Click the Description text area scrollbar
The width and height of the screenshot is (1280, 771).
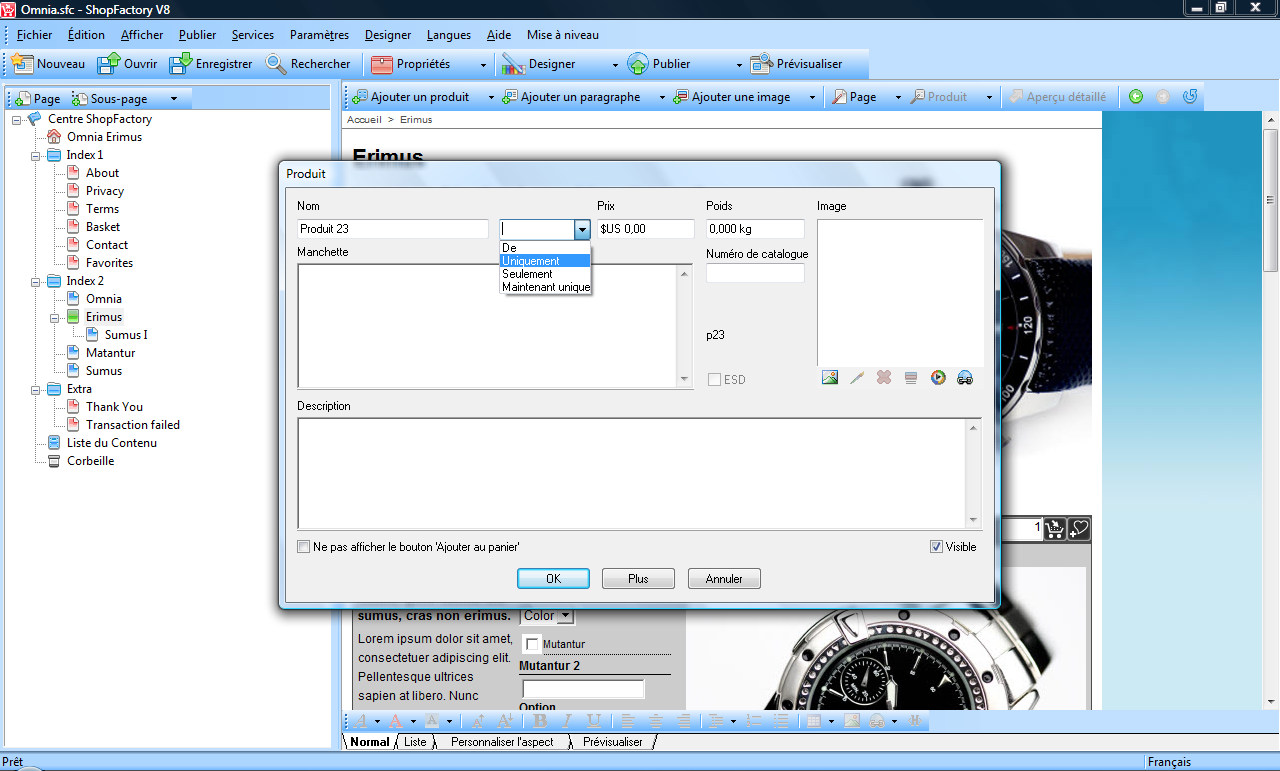pos(973,473)
